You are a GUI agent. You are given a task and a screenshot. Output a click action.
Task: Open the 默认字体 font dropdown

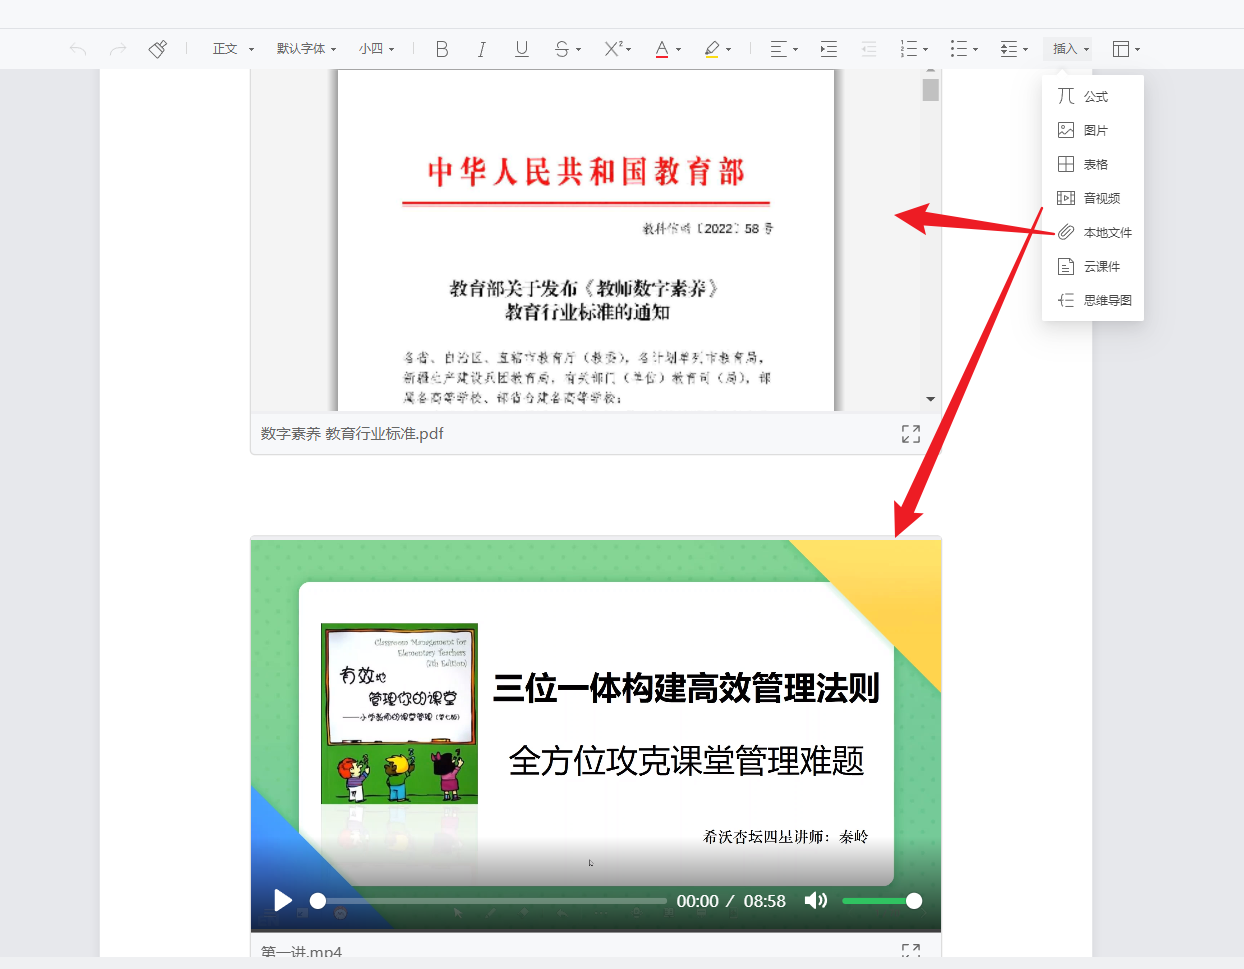point(307,49)
